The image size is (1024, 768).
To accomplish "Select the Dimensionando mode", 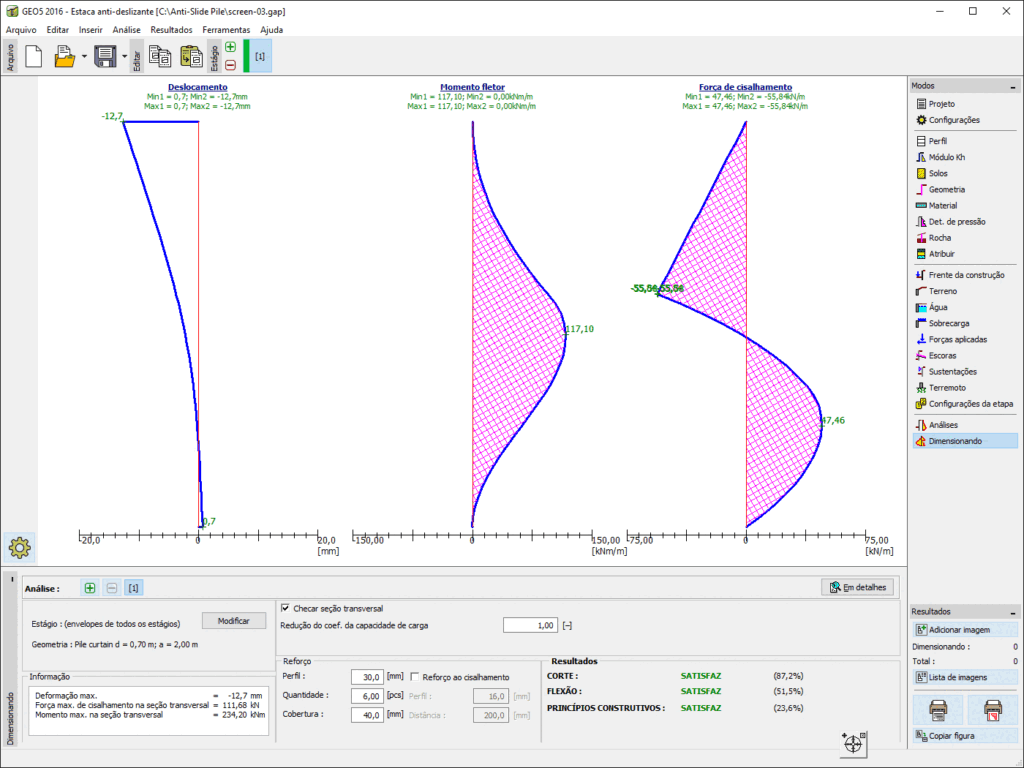I will point(965,441).
